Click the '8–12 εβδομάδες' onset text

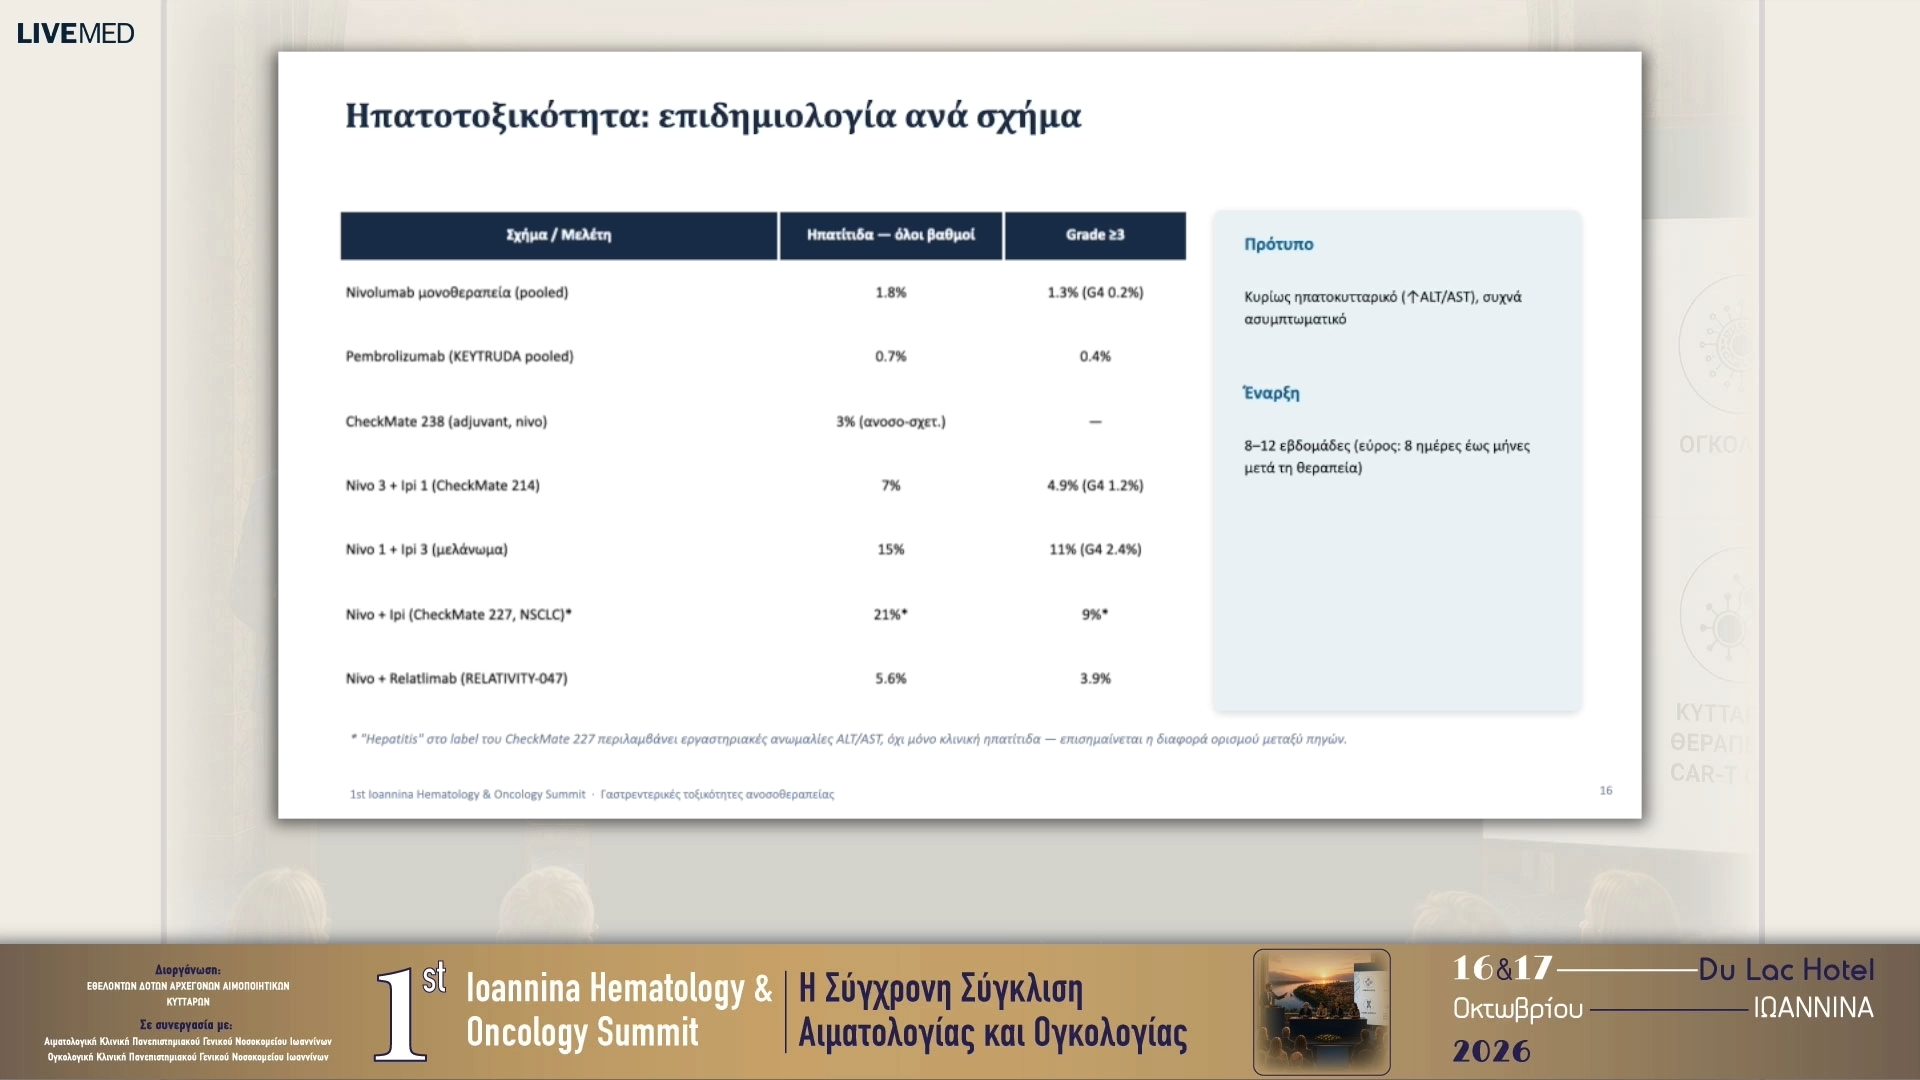click(1386, 456)
